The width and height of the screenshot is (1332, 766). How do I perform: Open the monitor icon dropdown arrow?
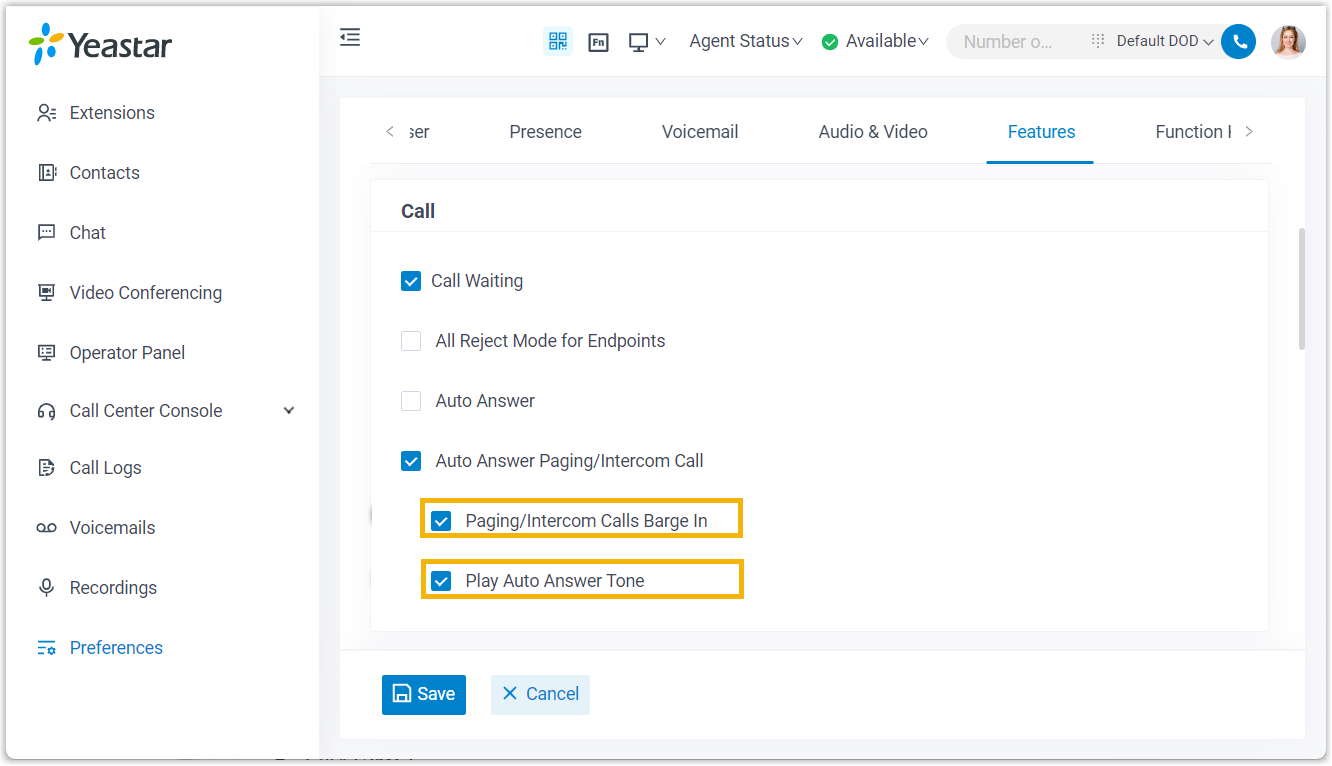point(660,42)
